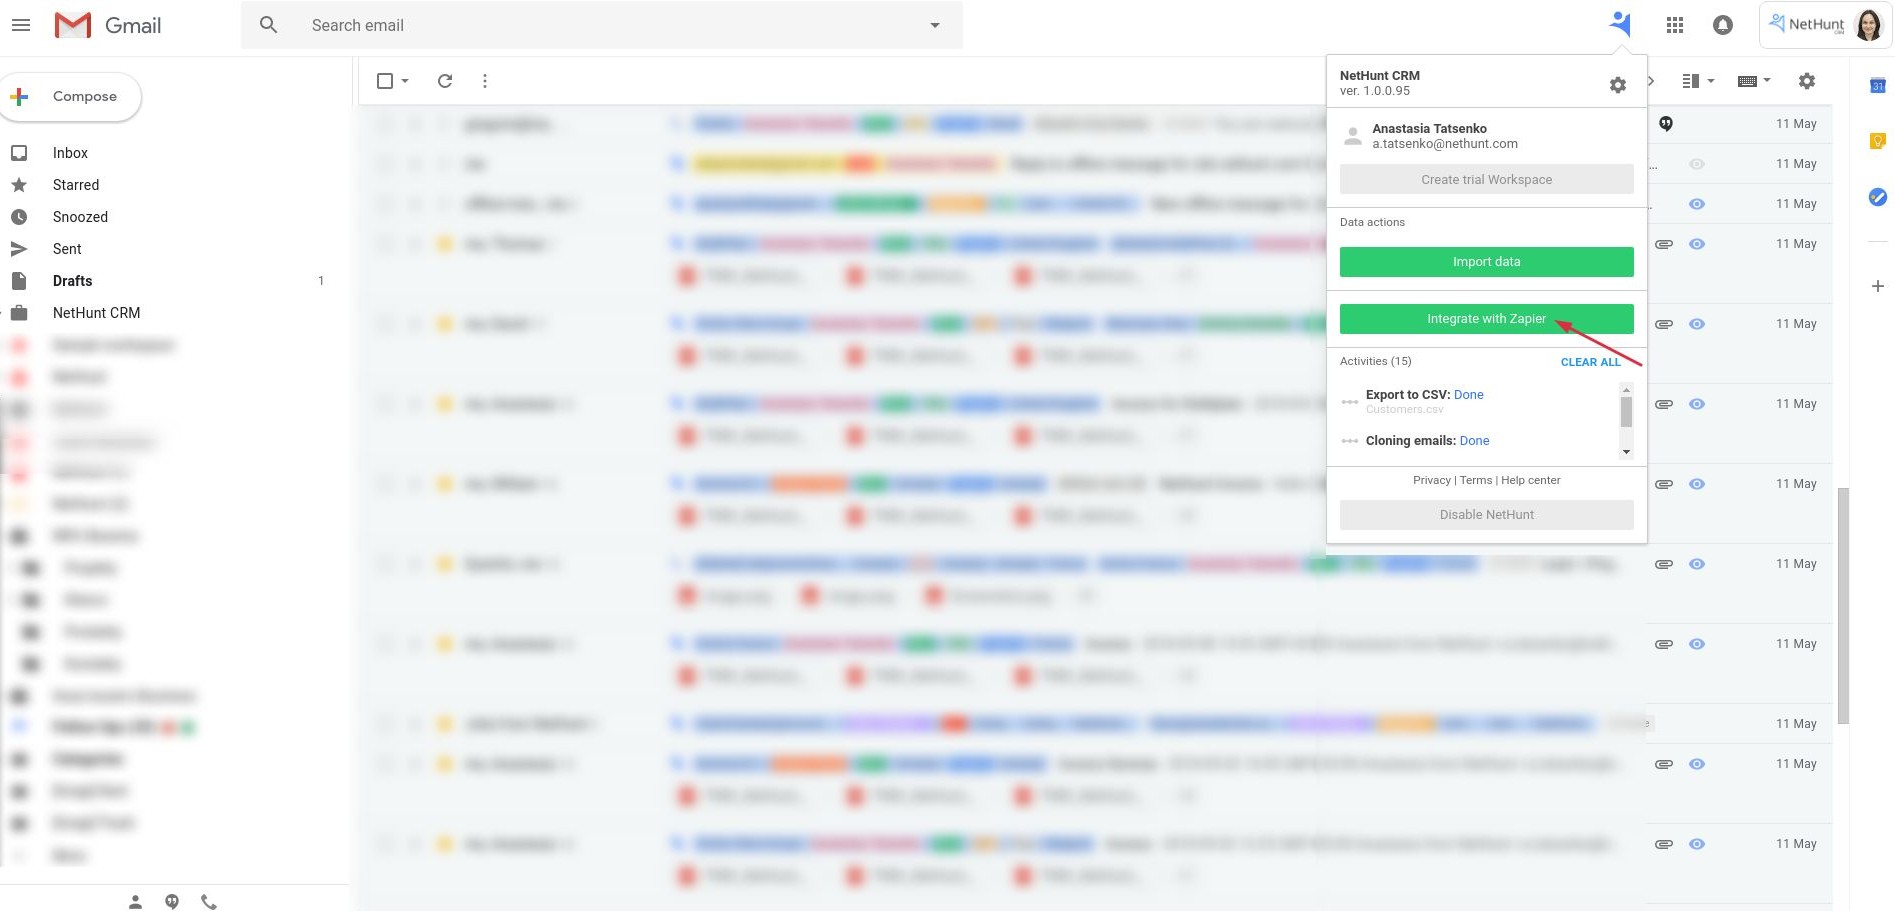
Task: Click the Hangouts chat icon in the first mail row
Action: coord(1666,124)
